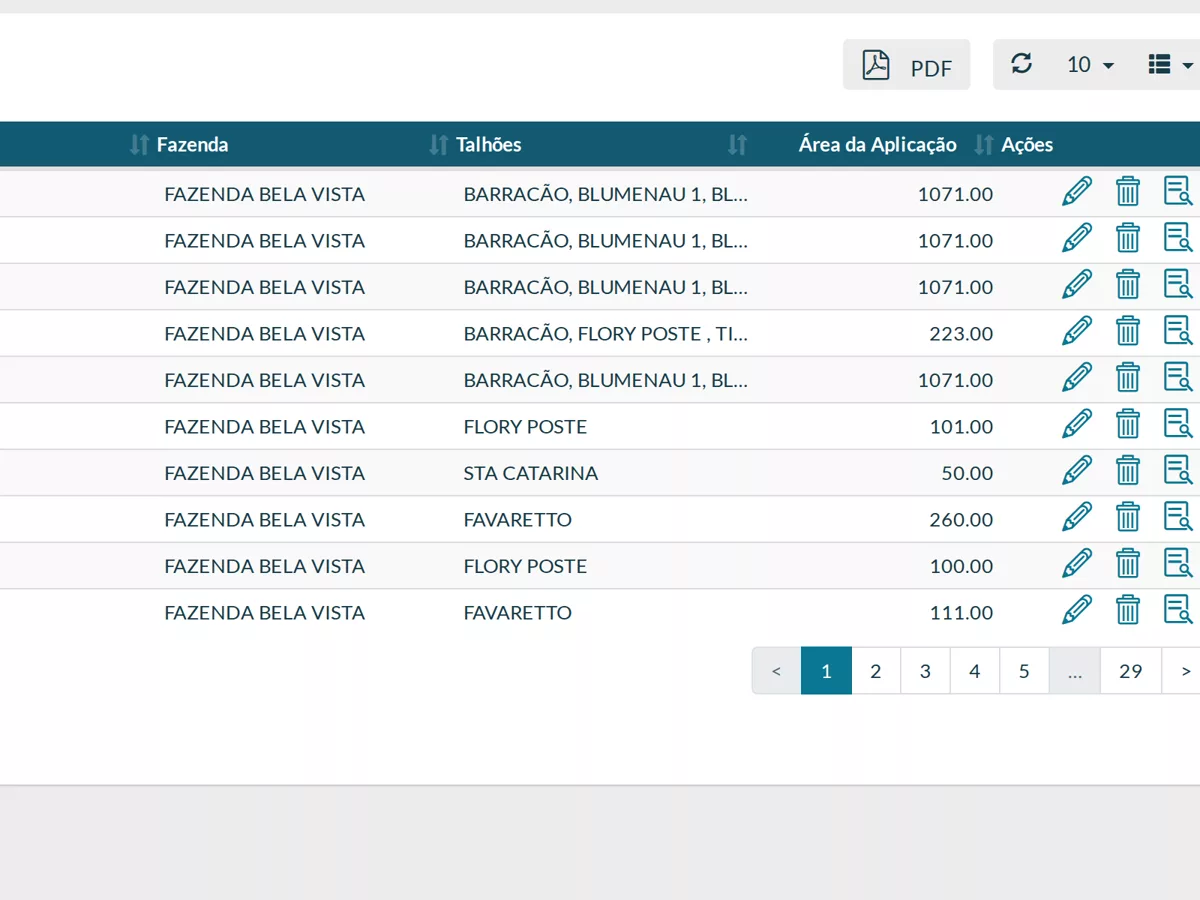Sort by the Fazenda column header
This screenshot has width=1200, height=900.
192,145
